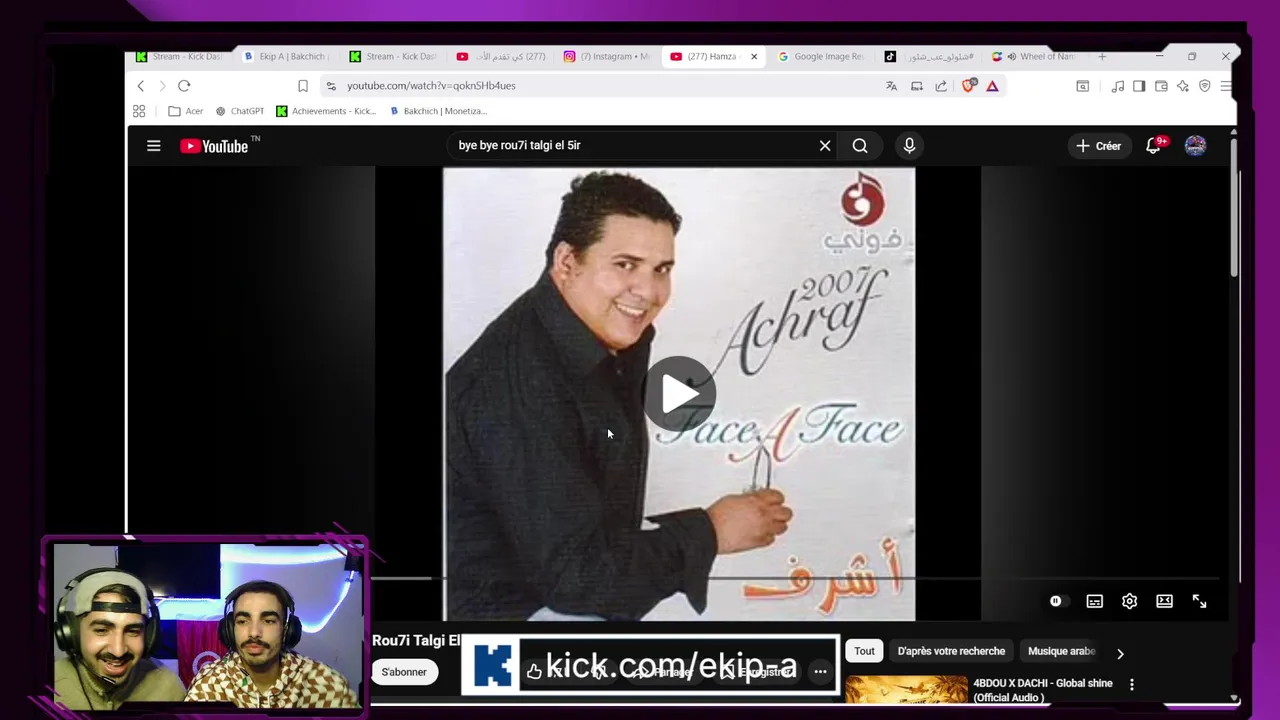This screenshot has width=1280, height=720.
Task: Open the browser music note playlist icon
Action: coord(1118,86)
